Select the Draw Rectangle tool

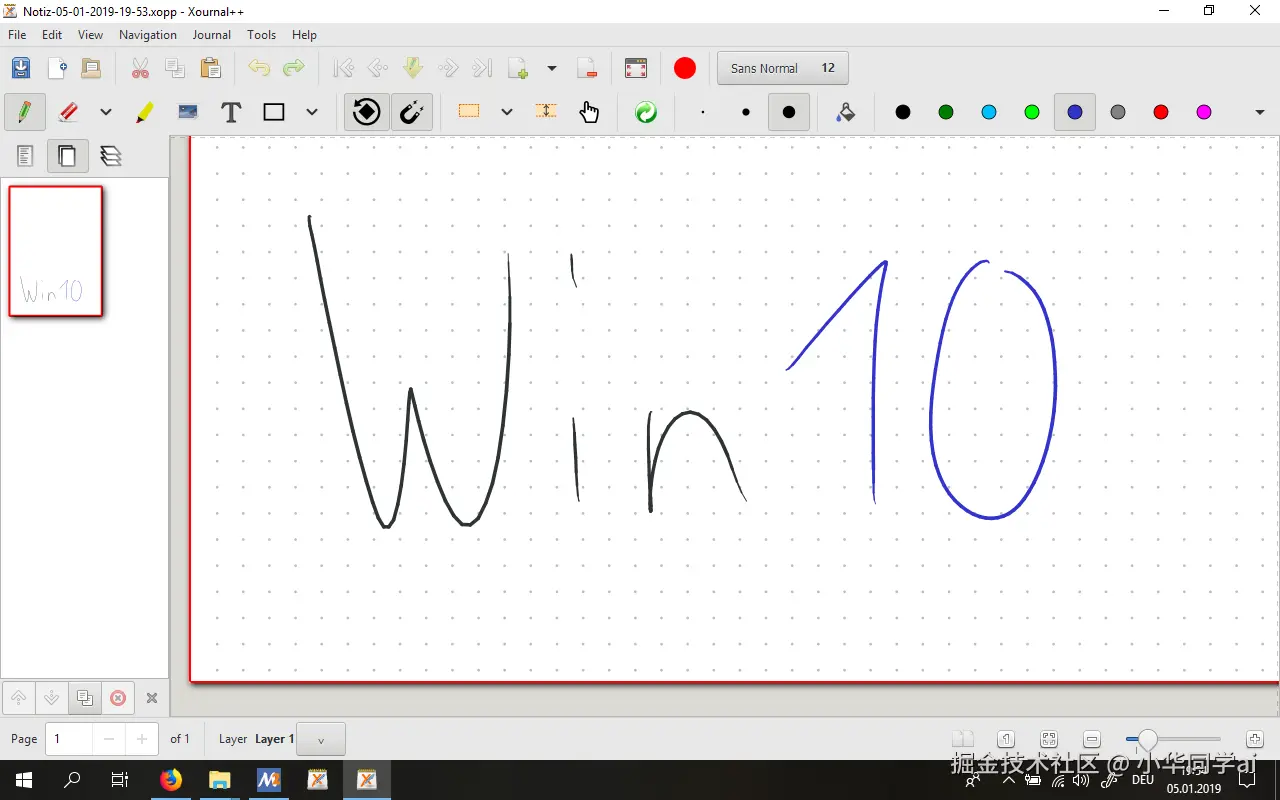click(274, 112)
